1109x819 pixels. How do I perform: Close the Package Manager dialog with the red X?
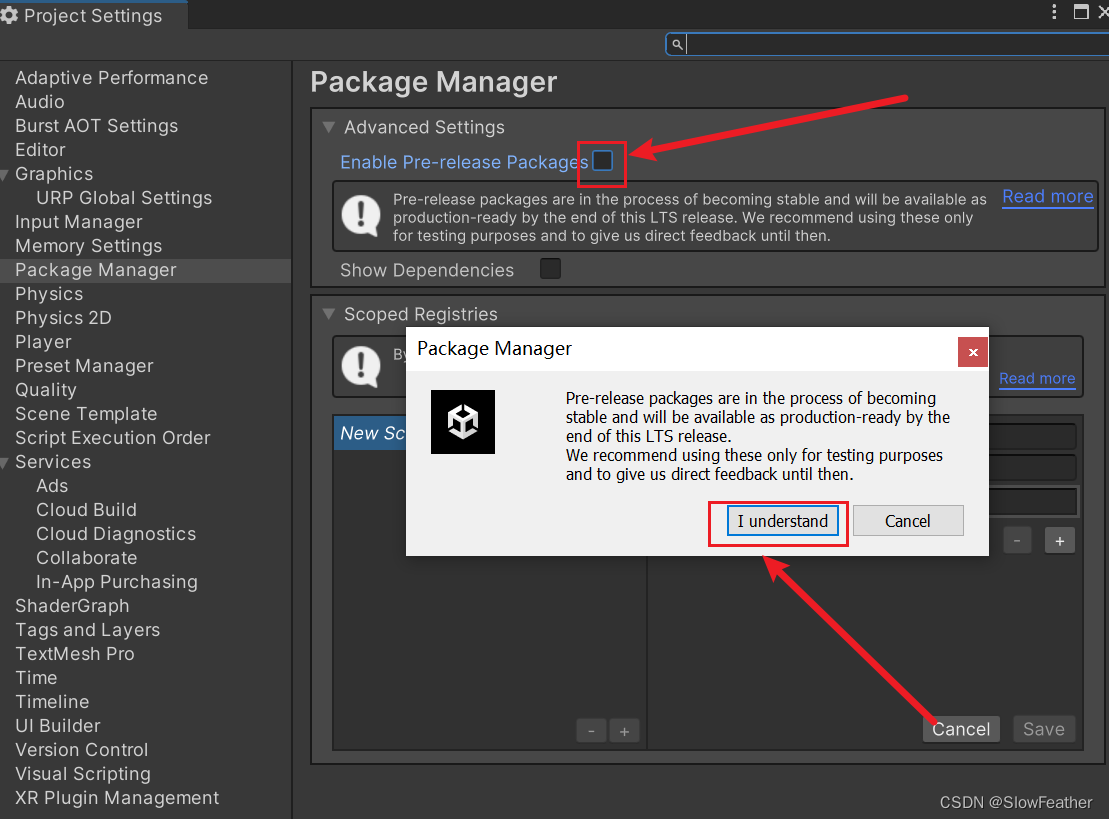click(x=972, y=352)
